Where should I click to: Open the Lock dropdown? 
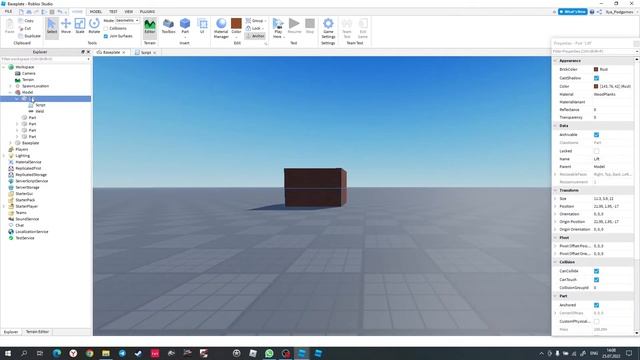[x=255, y=28]
